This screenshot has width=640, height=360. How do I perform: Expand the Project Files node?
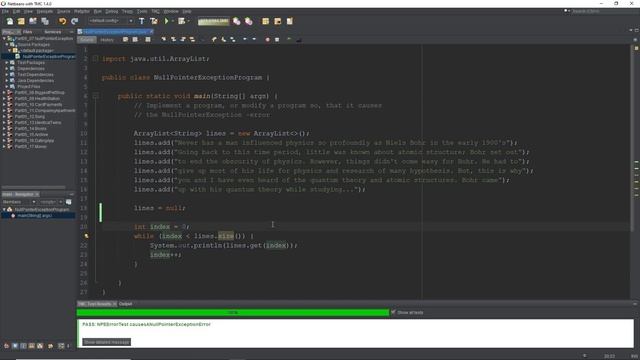7,87
